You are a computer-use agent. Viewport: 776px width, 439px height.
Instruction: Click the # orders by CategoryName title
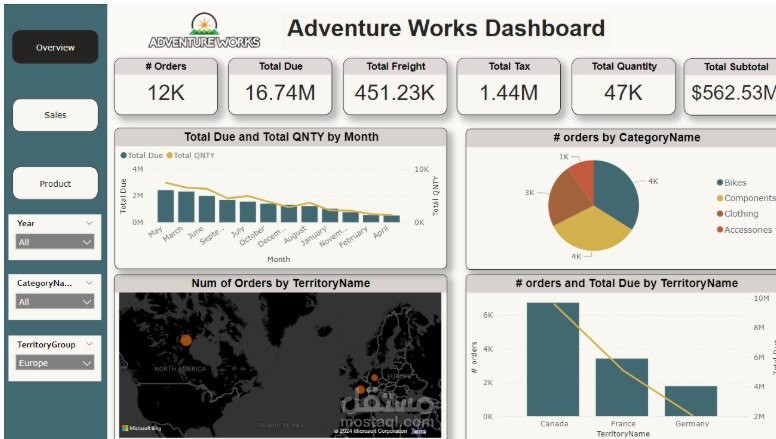pyautogui.click(x=627, y=138)
